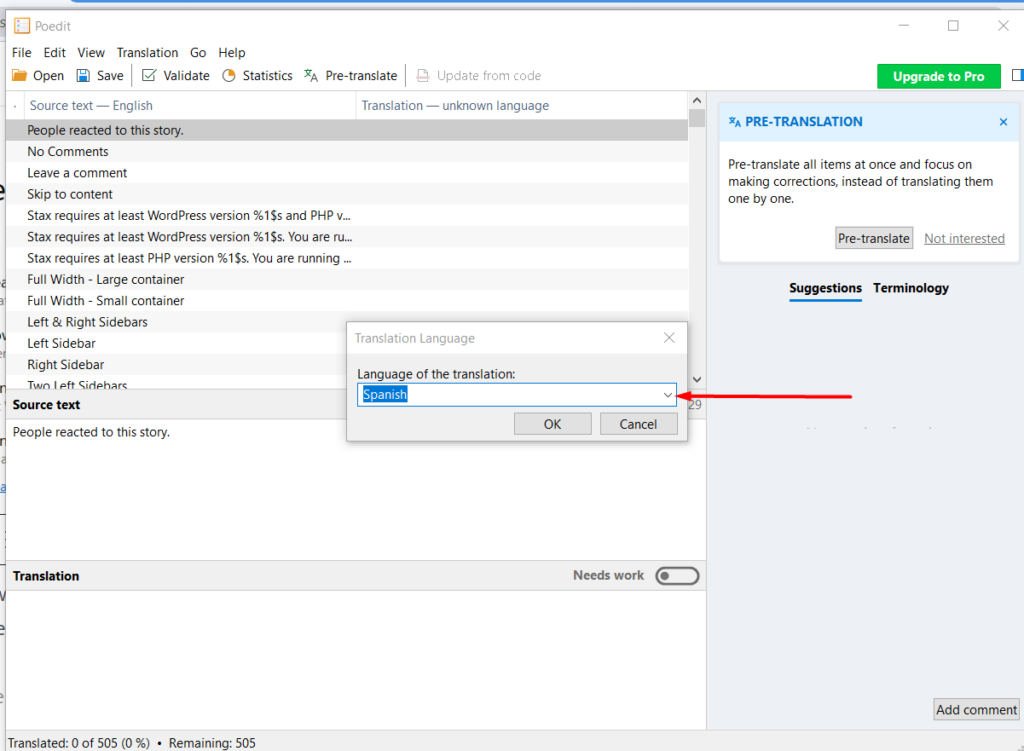Open the Go menu
This screenshot has width=1024, height=751.
[198, 53]
